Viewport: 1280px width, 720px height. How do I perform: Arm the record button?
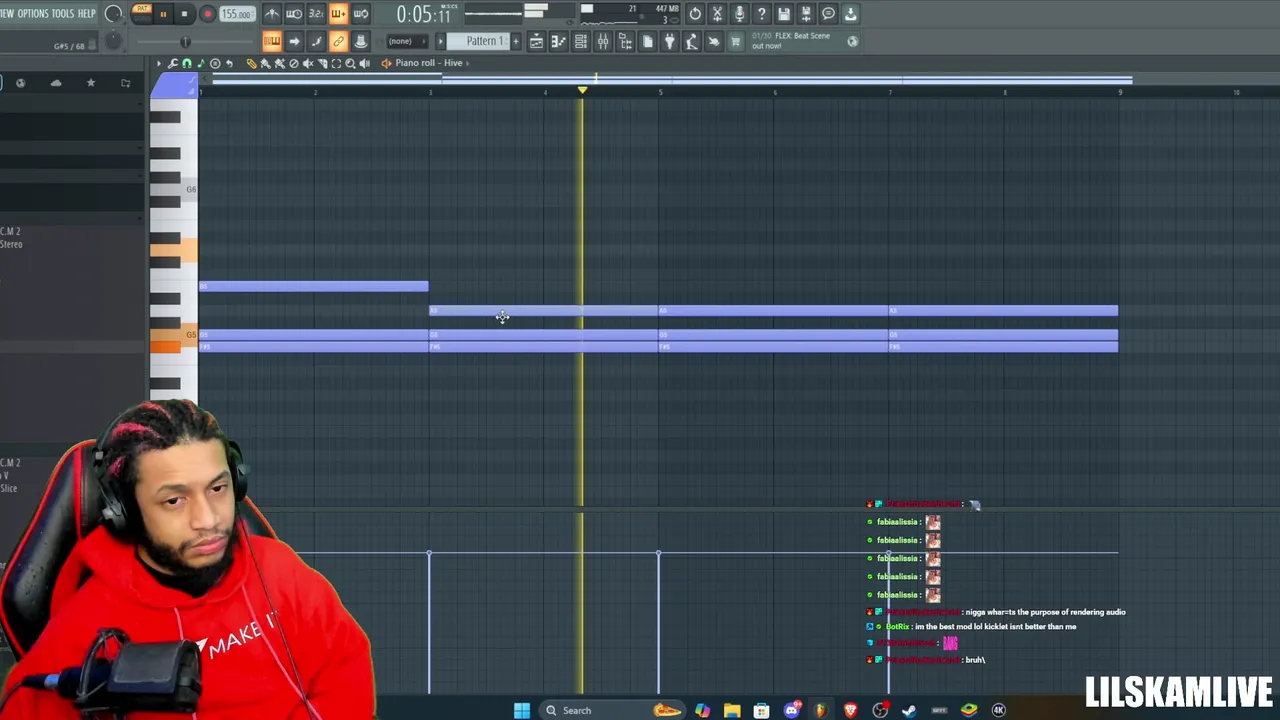pyautogui.click(x=208, y=14)
